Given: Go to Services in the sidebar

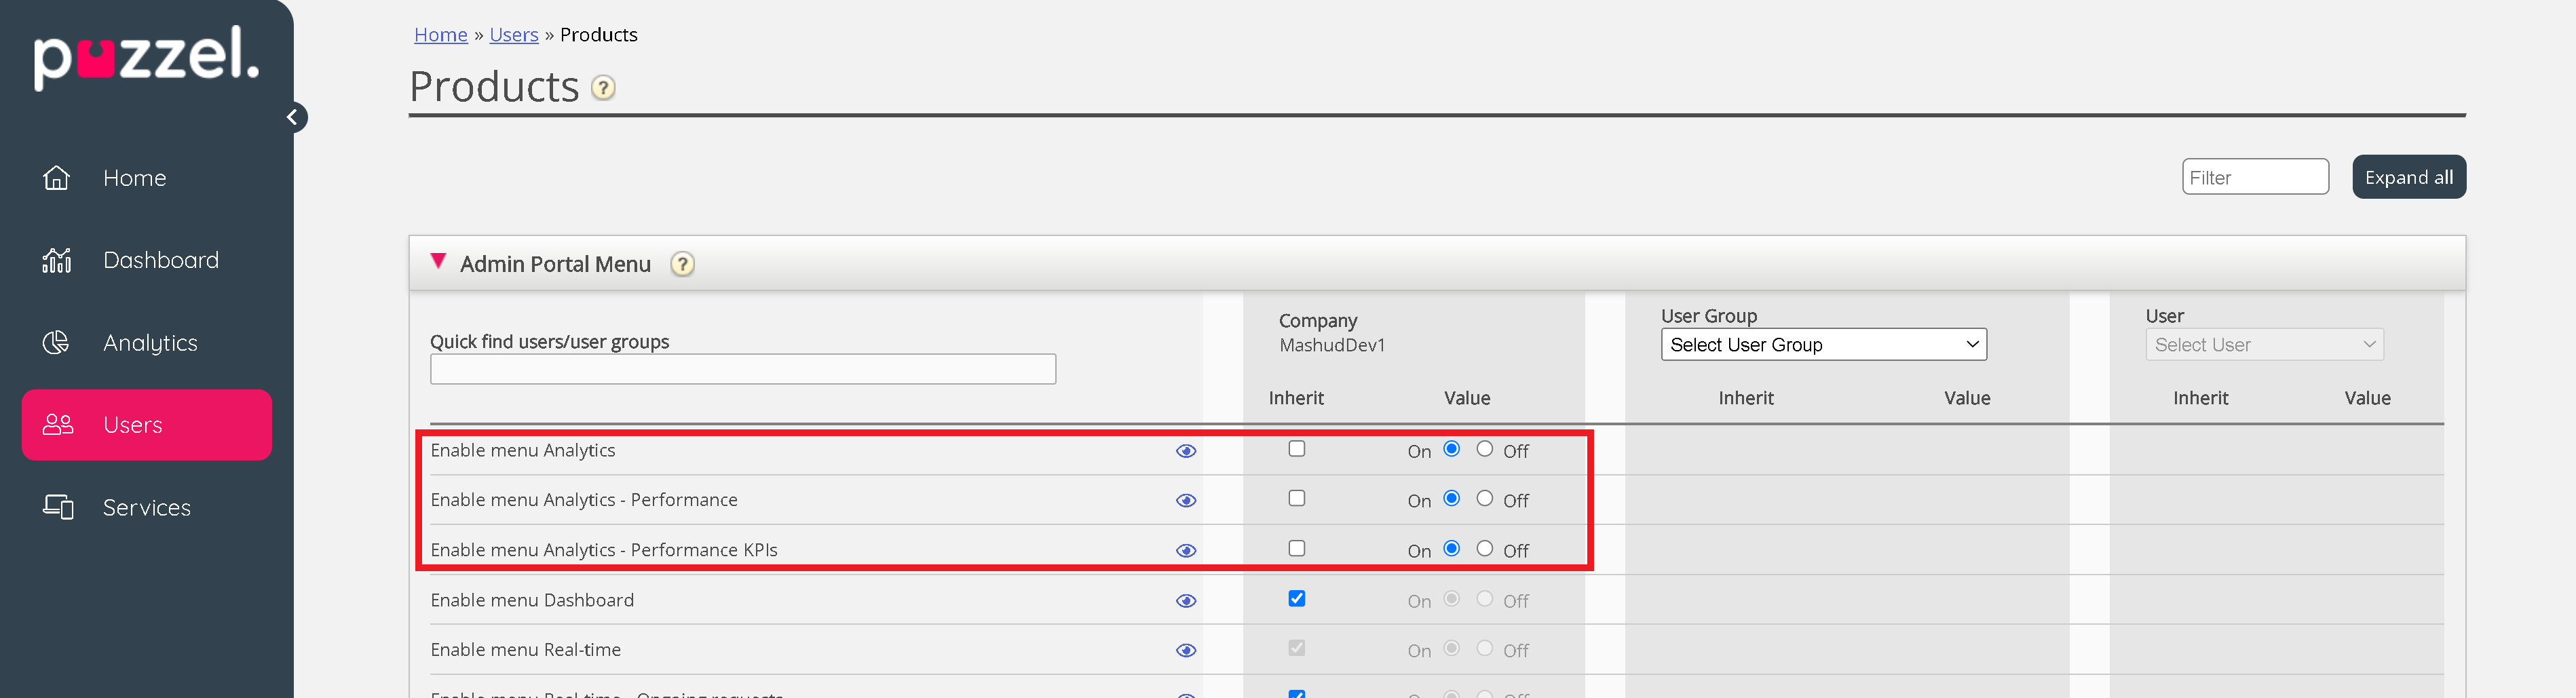Looking at the screenshot, I should (146, 508).
